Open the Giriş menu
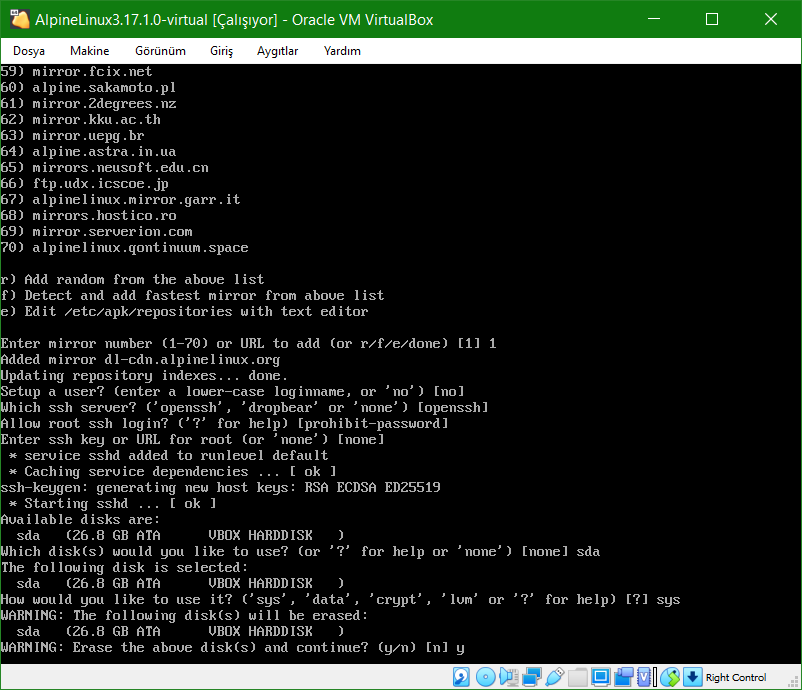Image resolution: width=802 pixels, height=690 pixels. [x=221, y=51]
